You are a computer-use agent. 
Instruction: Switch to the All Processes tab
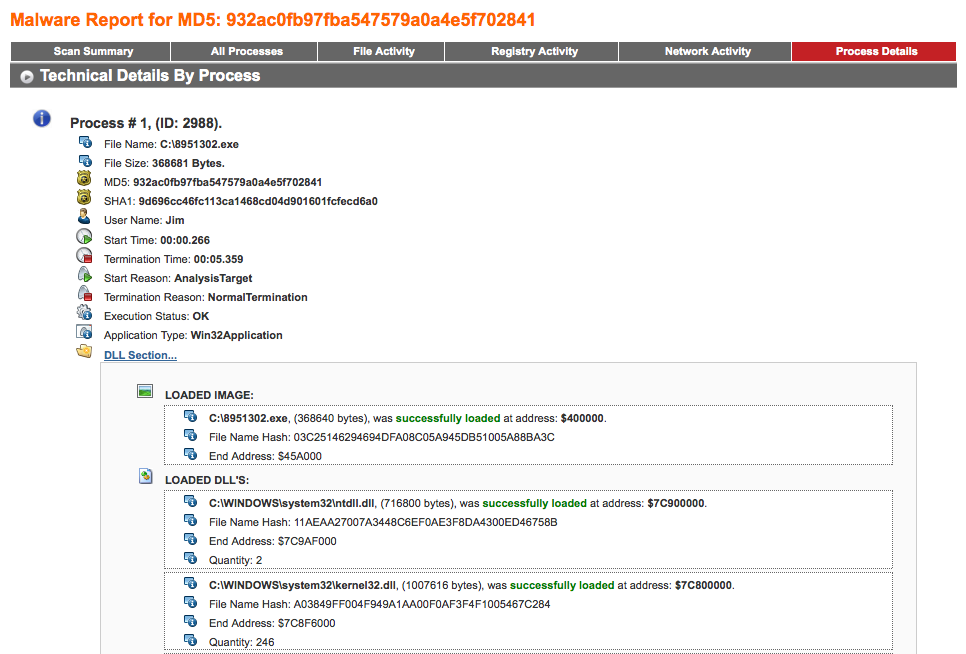246,51
